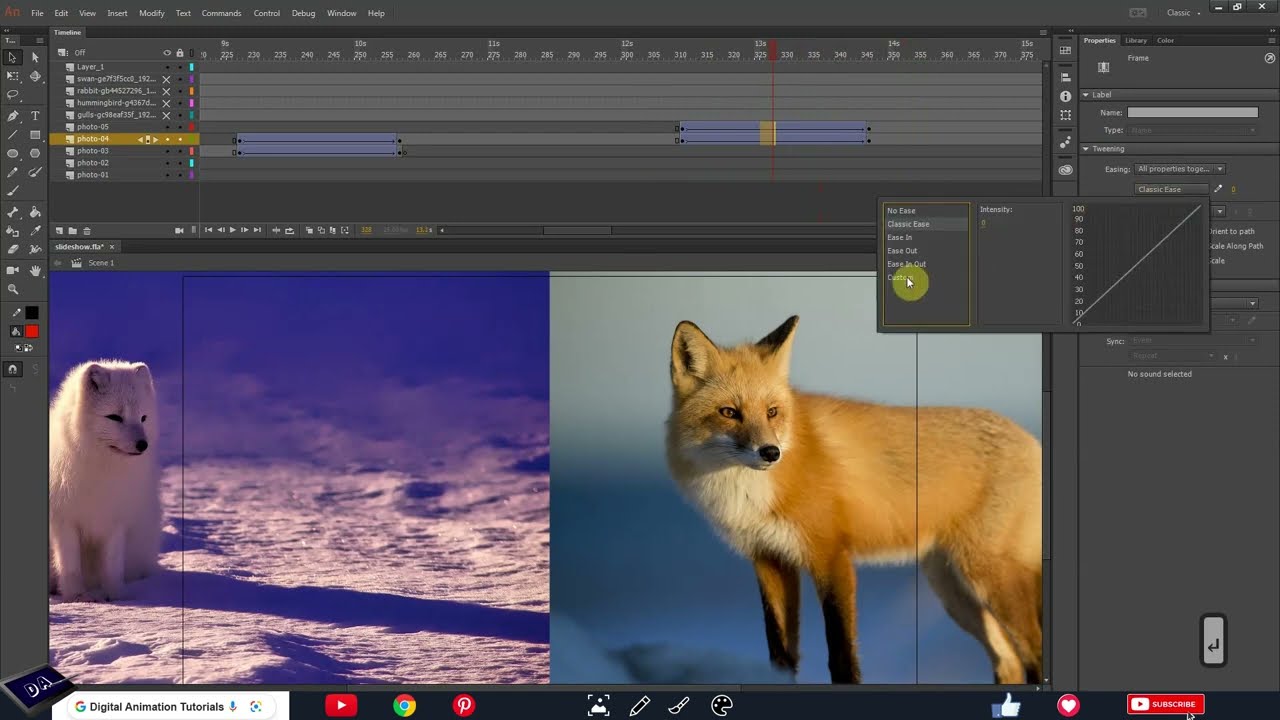Select the Text tool
1280x720 pixels.
coord(35,116)
